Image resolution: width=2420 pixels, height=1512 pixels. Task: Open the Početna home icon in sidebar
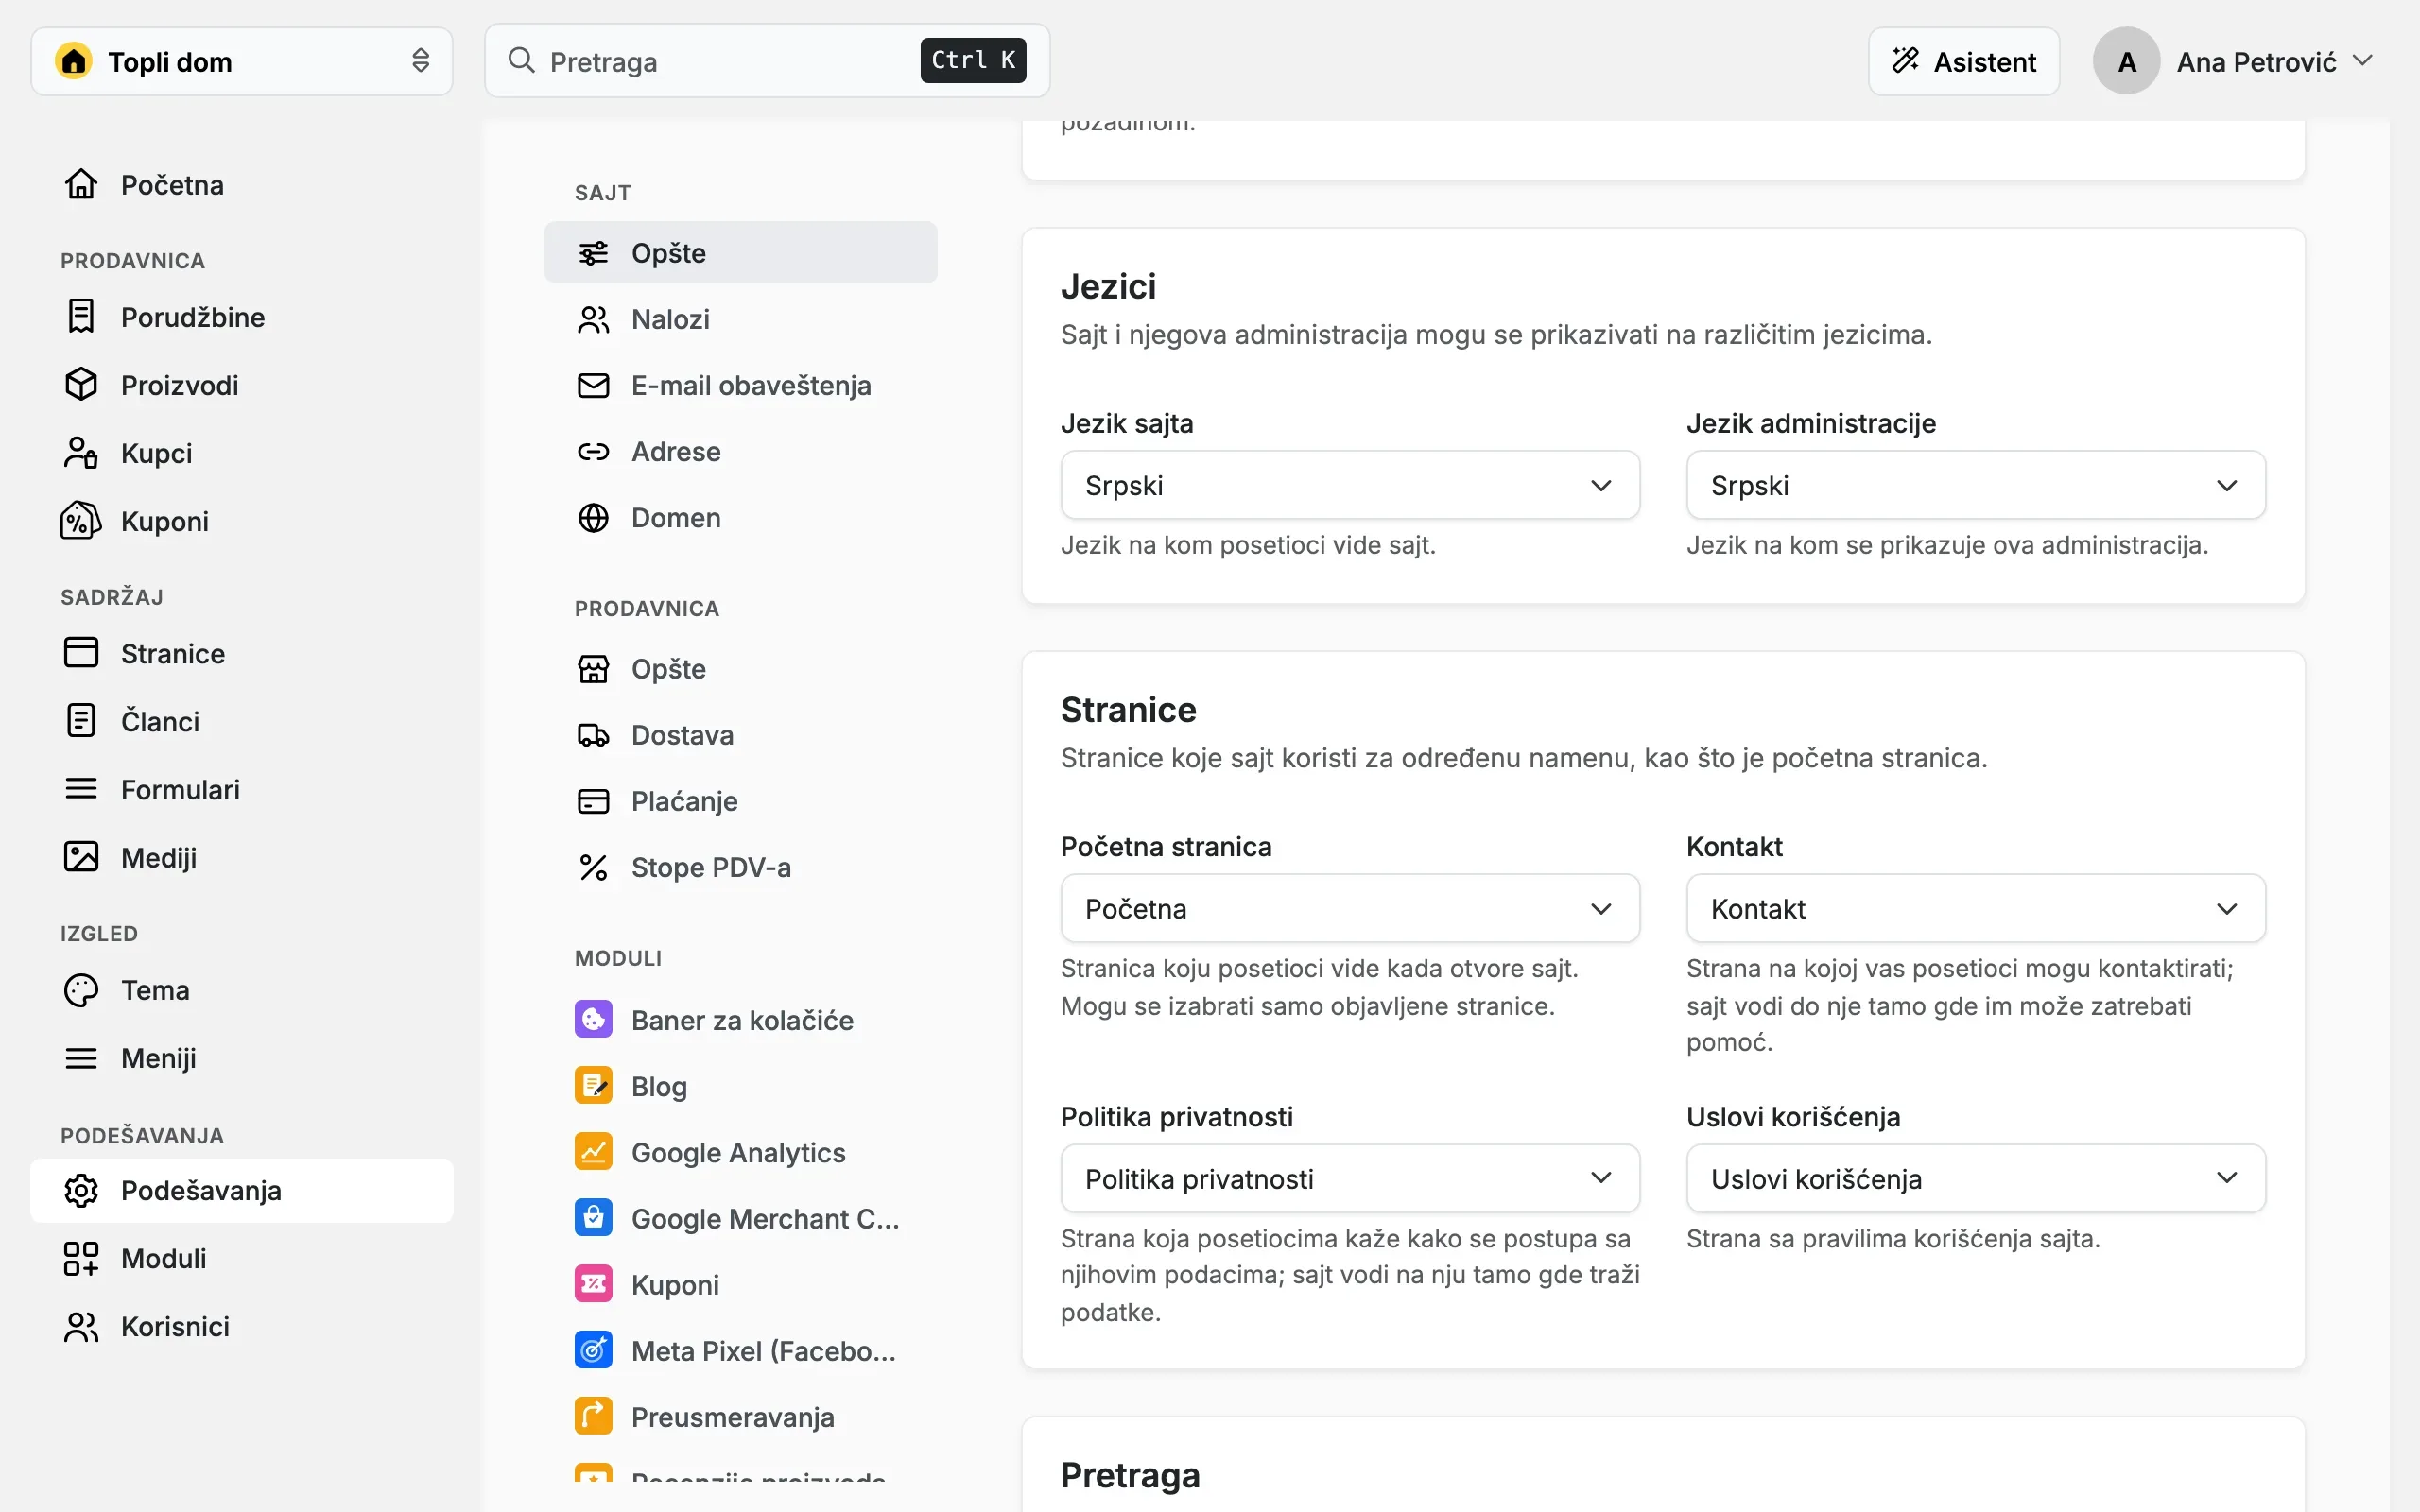click(x=81, y=185)
